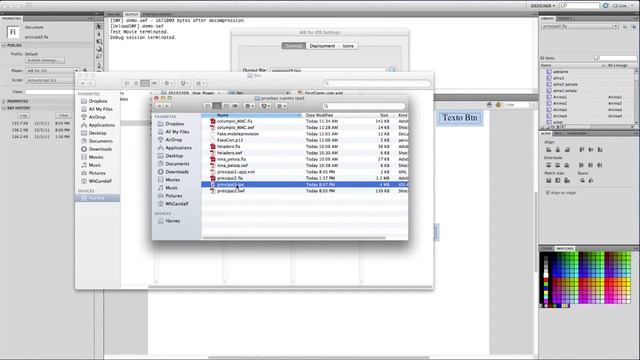
Task: Open Action gear dropdown in front Finder window
Action: pyautogui.click(x=249, y=106)
